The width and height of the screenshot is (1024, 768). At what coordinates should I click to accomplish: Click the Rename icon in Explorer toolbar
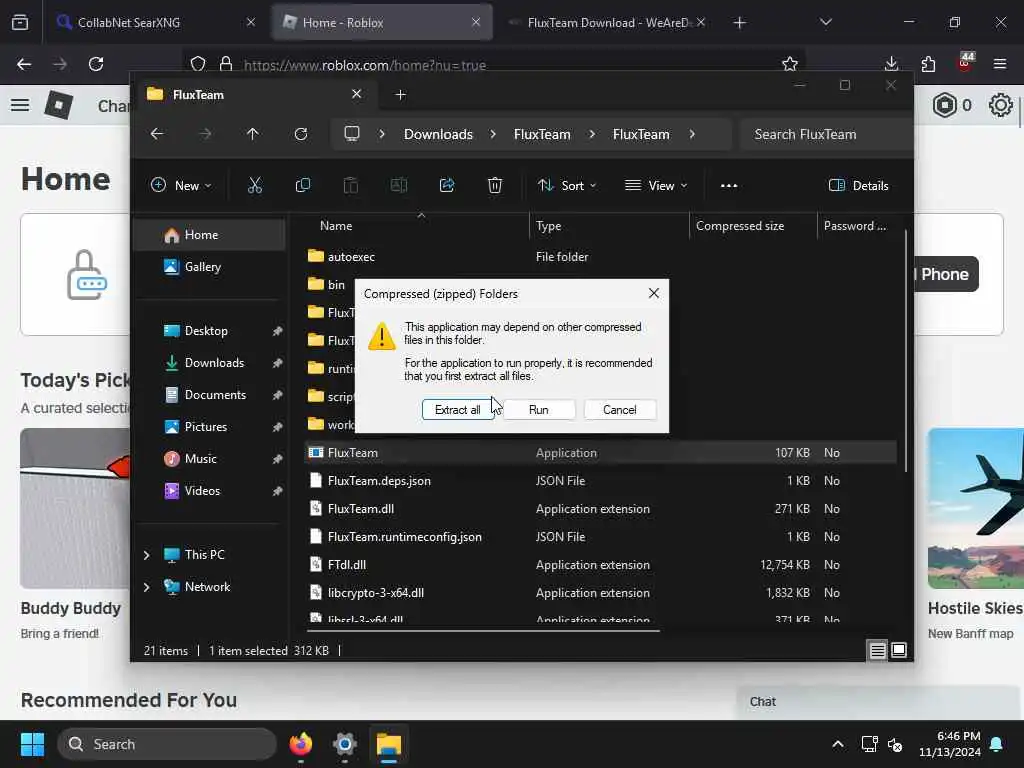coord(398,185)
